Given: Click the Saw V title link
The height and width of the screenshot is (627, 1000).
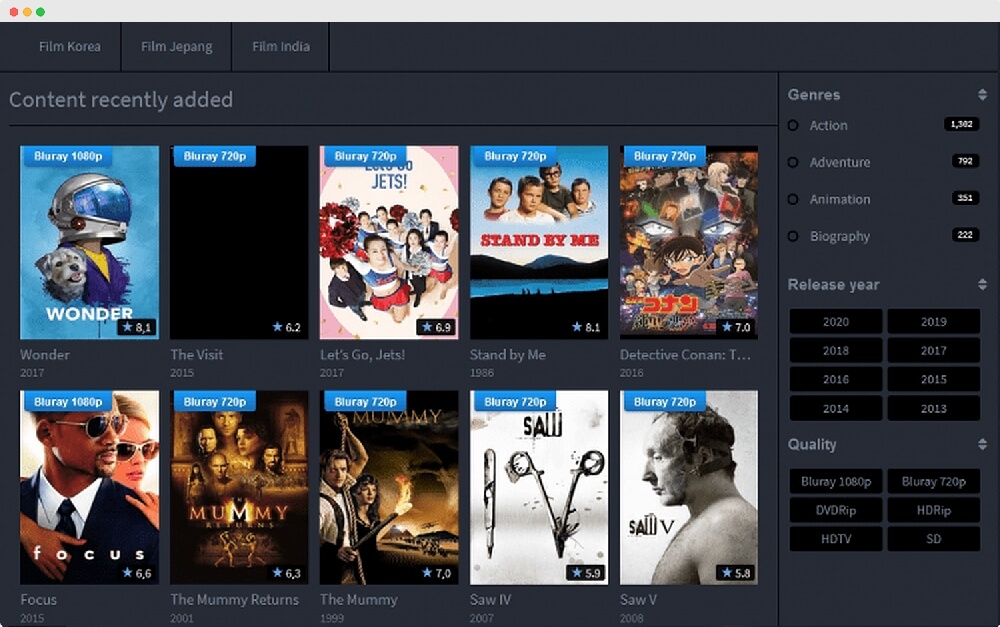Looking at the screenshot, I should tap(638, 600).
